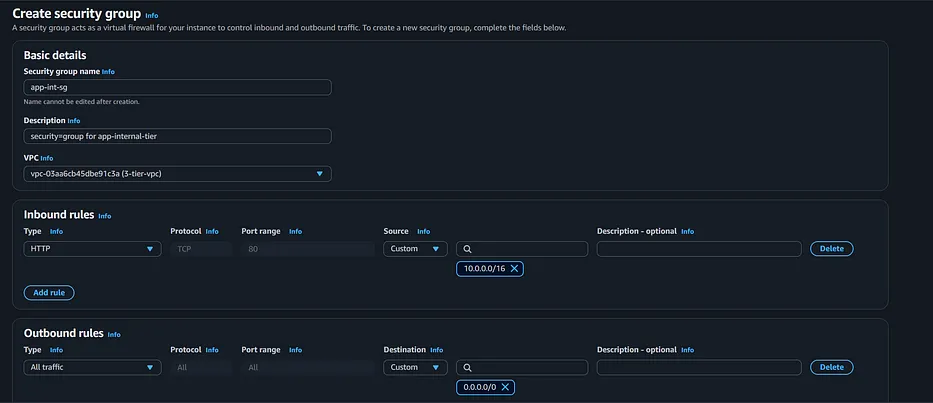Open Info link beside Source column
Image resolution: width=933 pixels, height=403 pixels.
pyautogui.click(x=423, y=232)
